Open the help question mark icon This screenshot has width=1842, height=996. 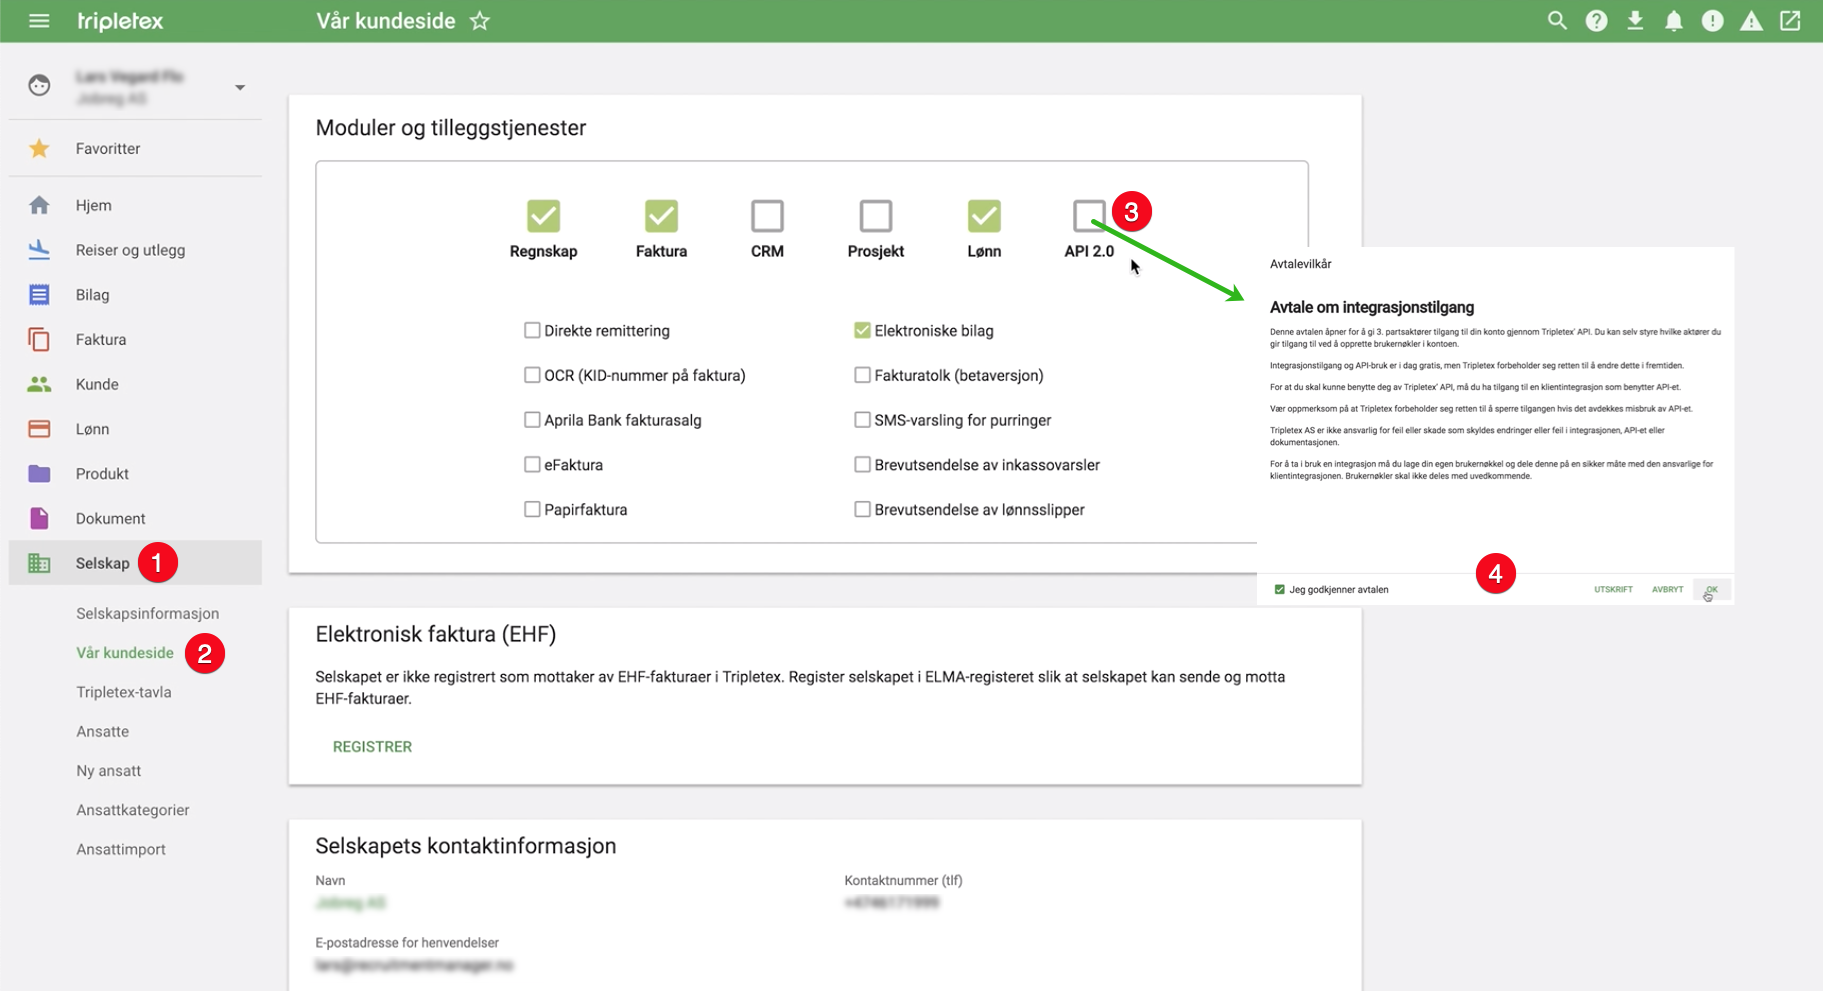click(x=1596, y=21)
